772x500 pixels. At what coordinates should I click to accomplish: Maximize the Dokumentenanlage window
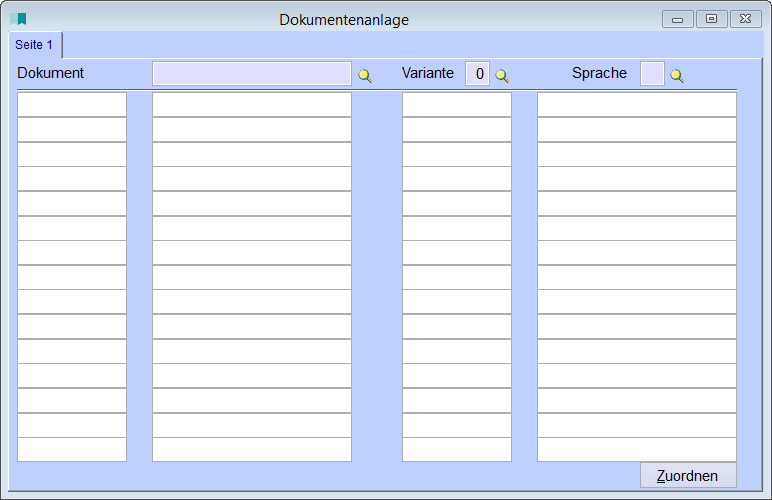tap(711, 19)
